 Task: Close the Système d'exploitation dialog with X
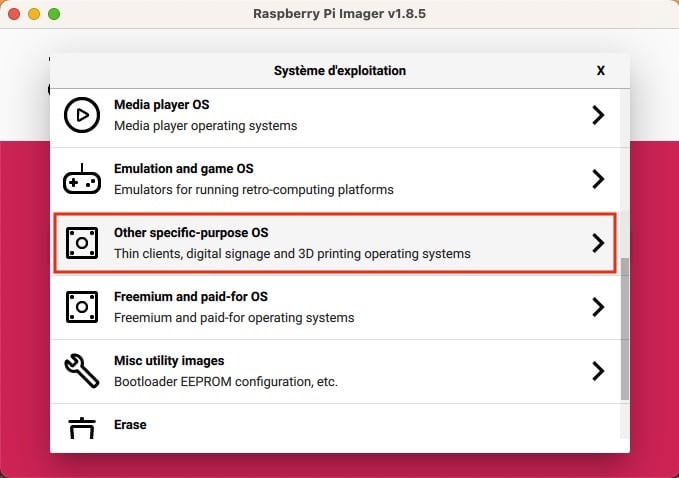(x=601, y=71)
